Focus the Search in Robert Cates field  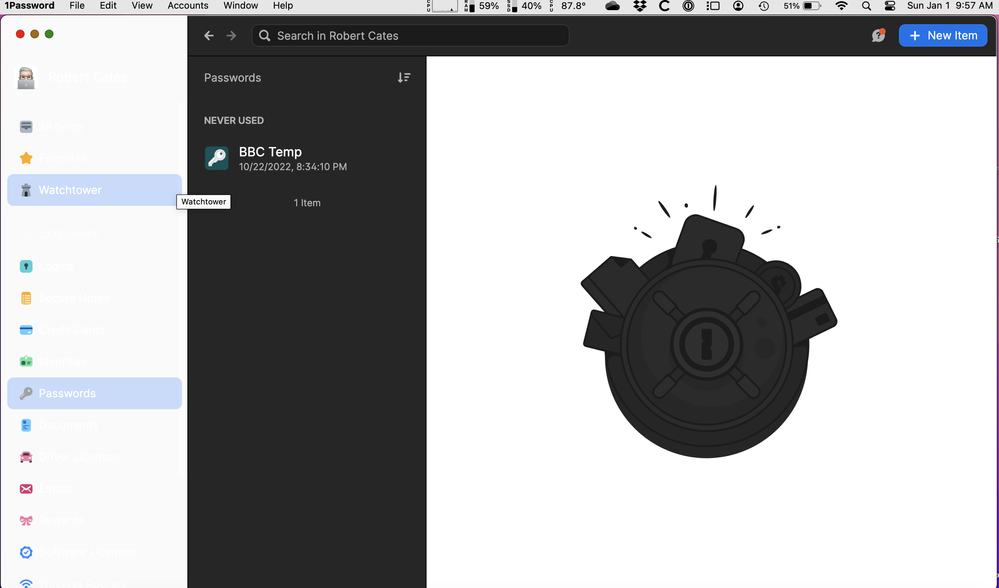(x=410, y=36)
